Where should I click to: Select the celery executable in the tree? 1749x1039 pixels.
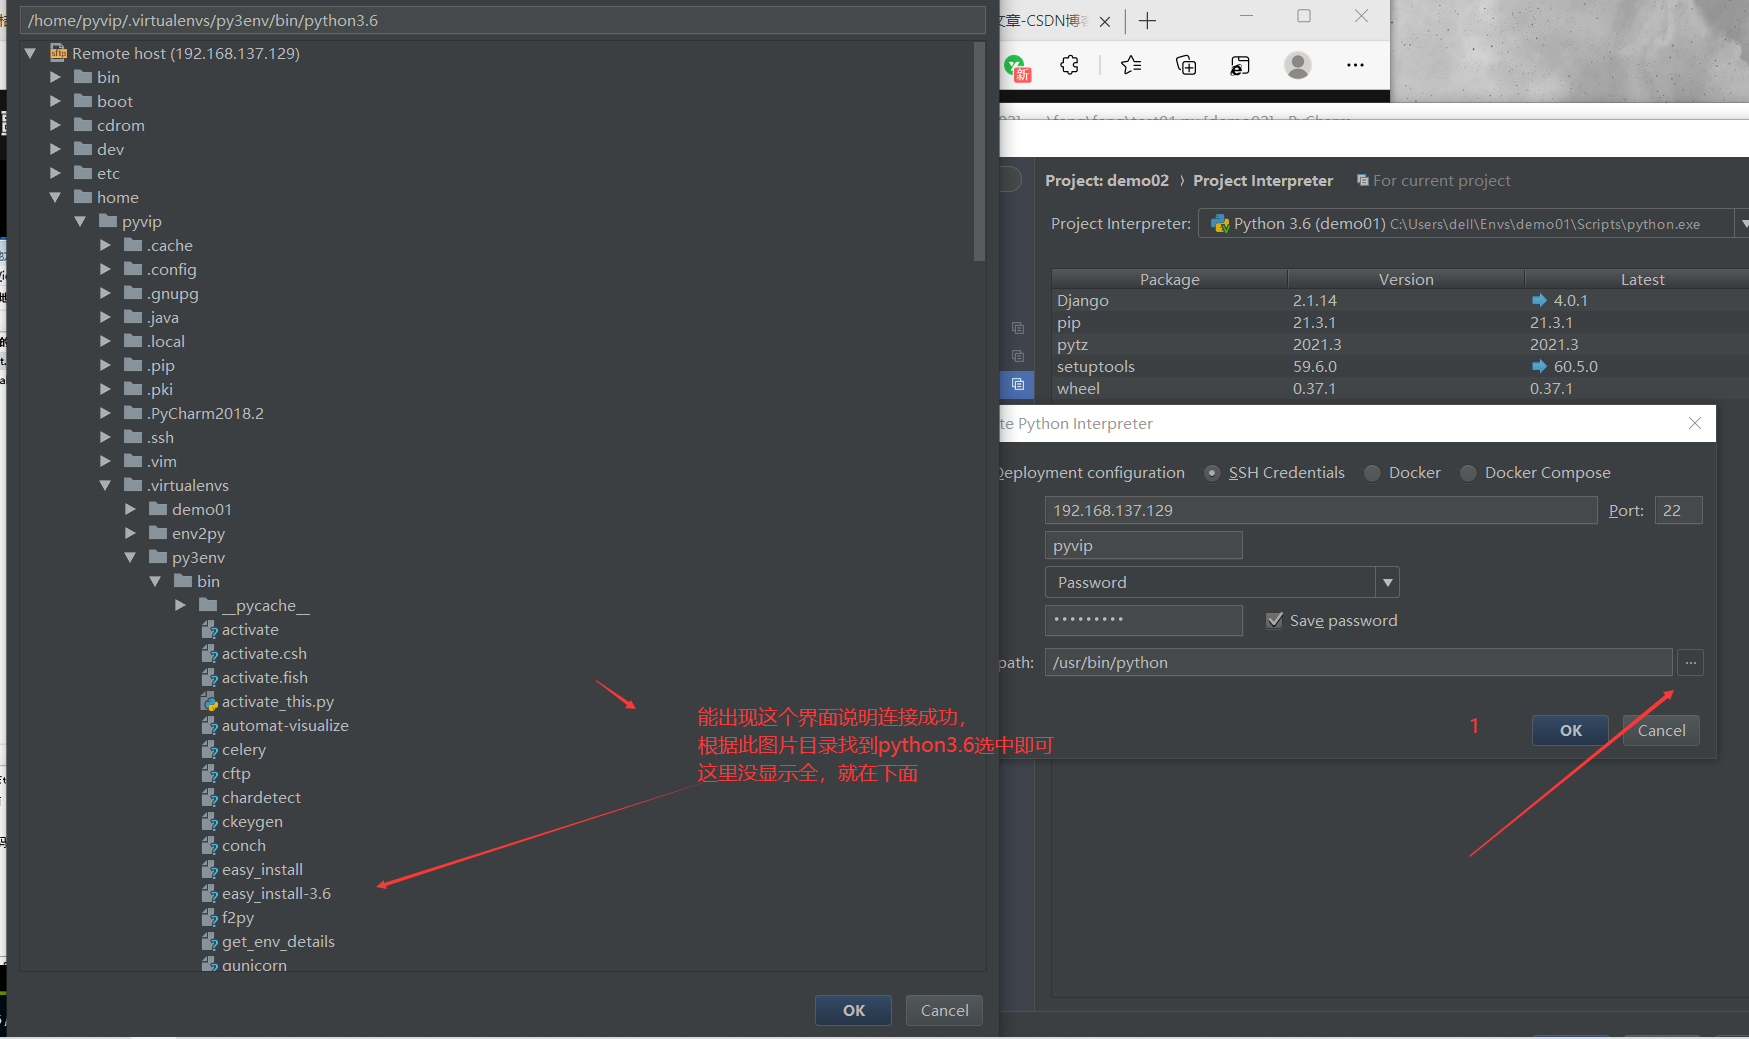pyautogui.click(x=245, y=749)
